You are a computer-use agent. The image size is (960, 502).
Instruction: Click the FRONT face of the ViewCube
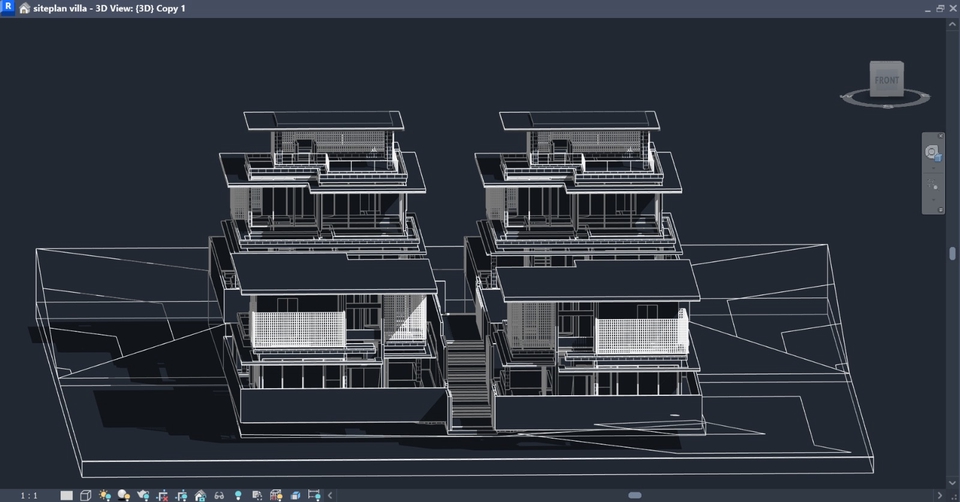pos(887,80)
